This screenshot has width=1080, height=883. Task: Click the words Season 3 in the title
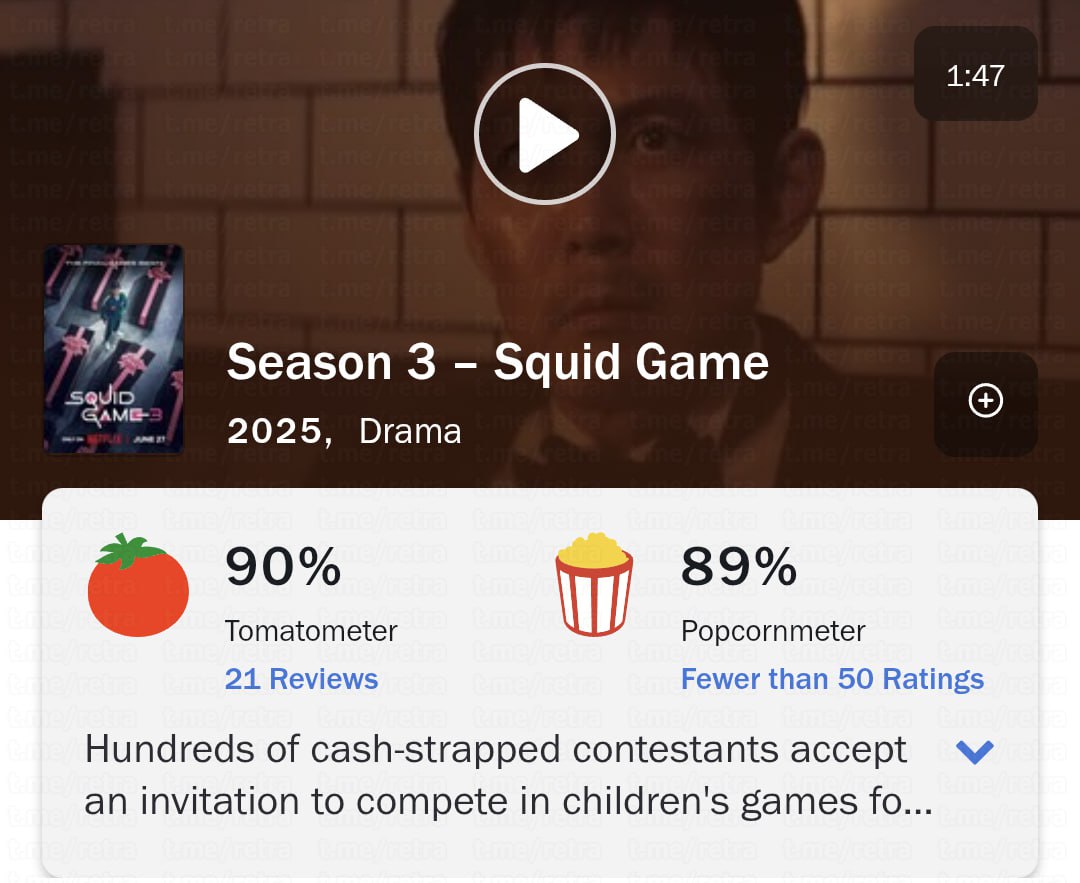[x=331, y=363]
